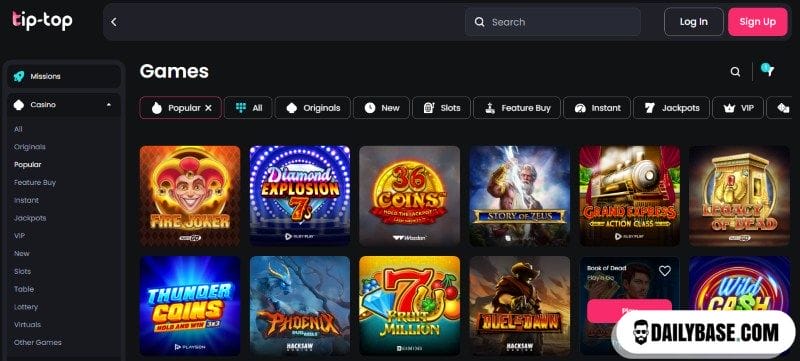Open Lottery in the sidebar list
This screenshot has height=361, width=800.
(x=26, y=307)
